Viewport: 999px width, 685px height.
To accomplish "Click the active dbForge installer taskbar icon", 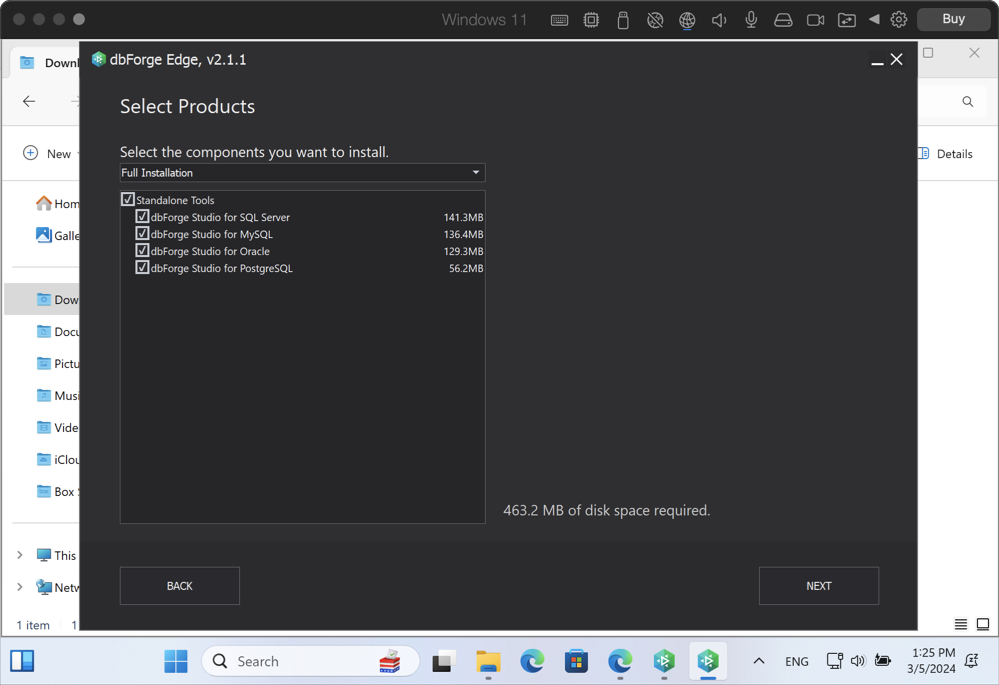I will point(708,661).
